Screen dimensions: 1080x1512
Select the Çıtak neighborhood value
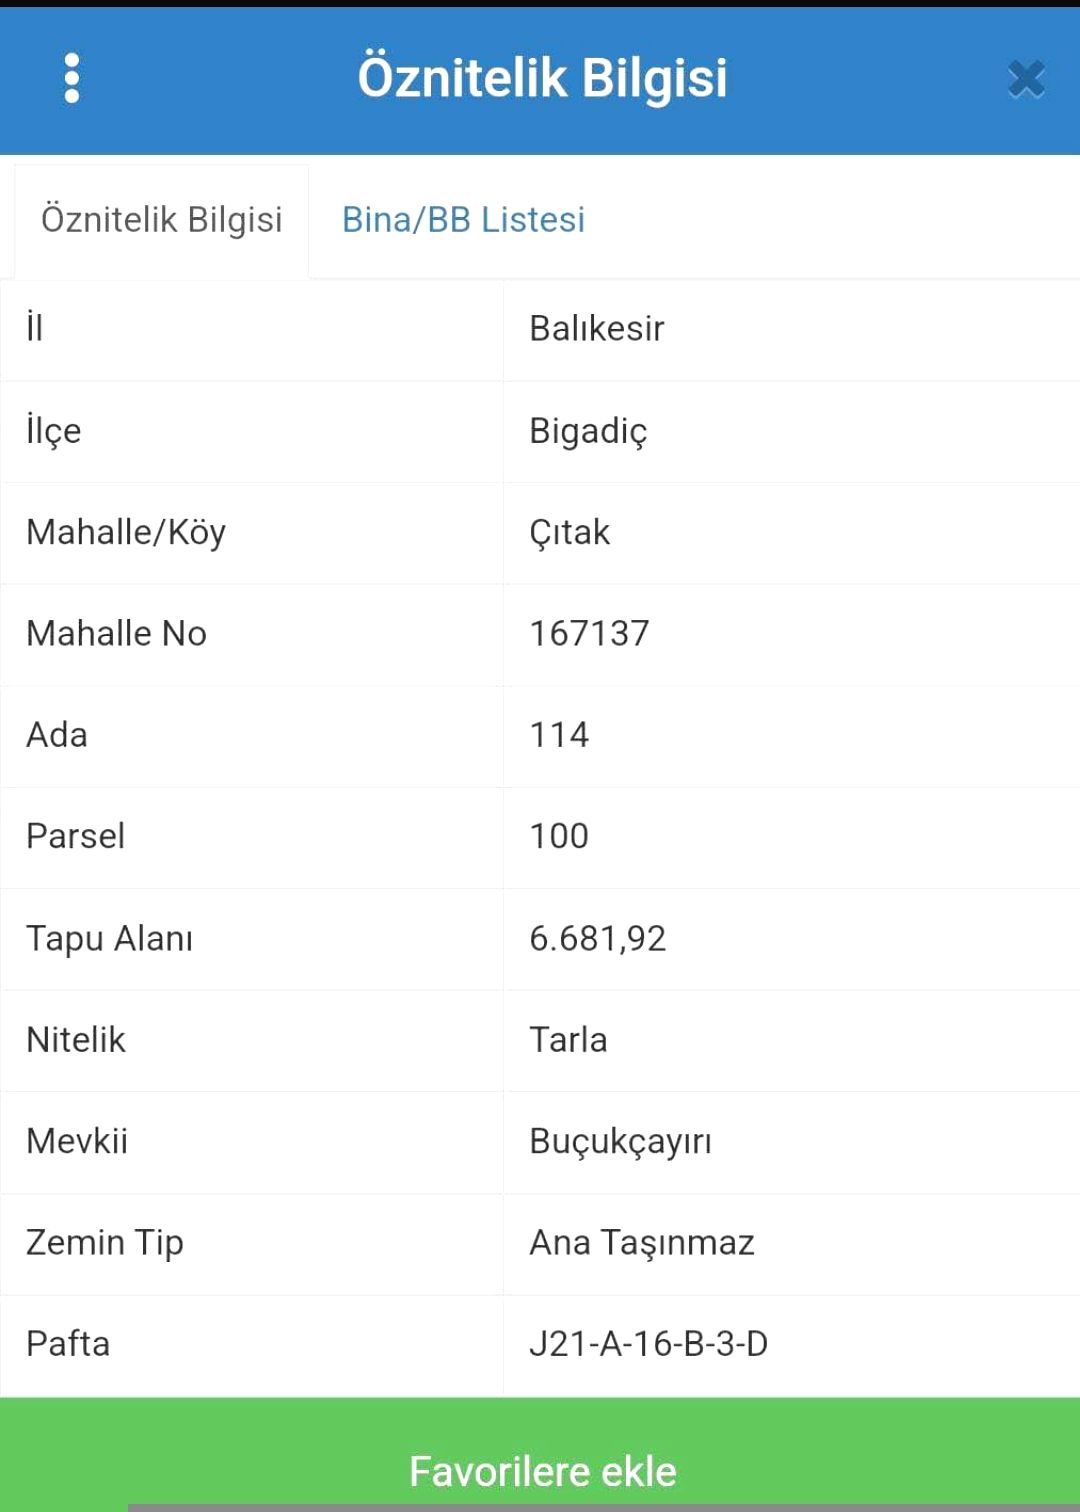pos(569,533)
